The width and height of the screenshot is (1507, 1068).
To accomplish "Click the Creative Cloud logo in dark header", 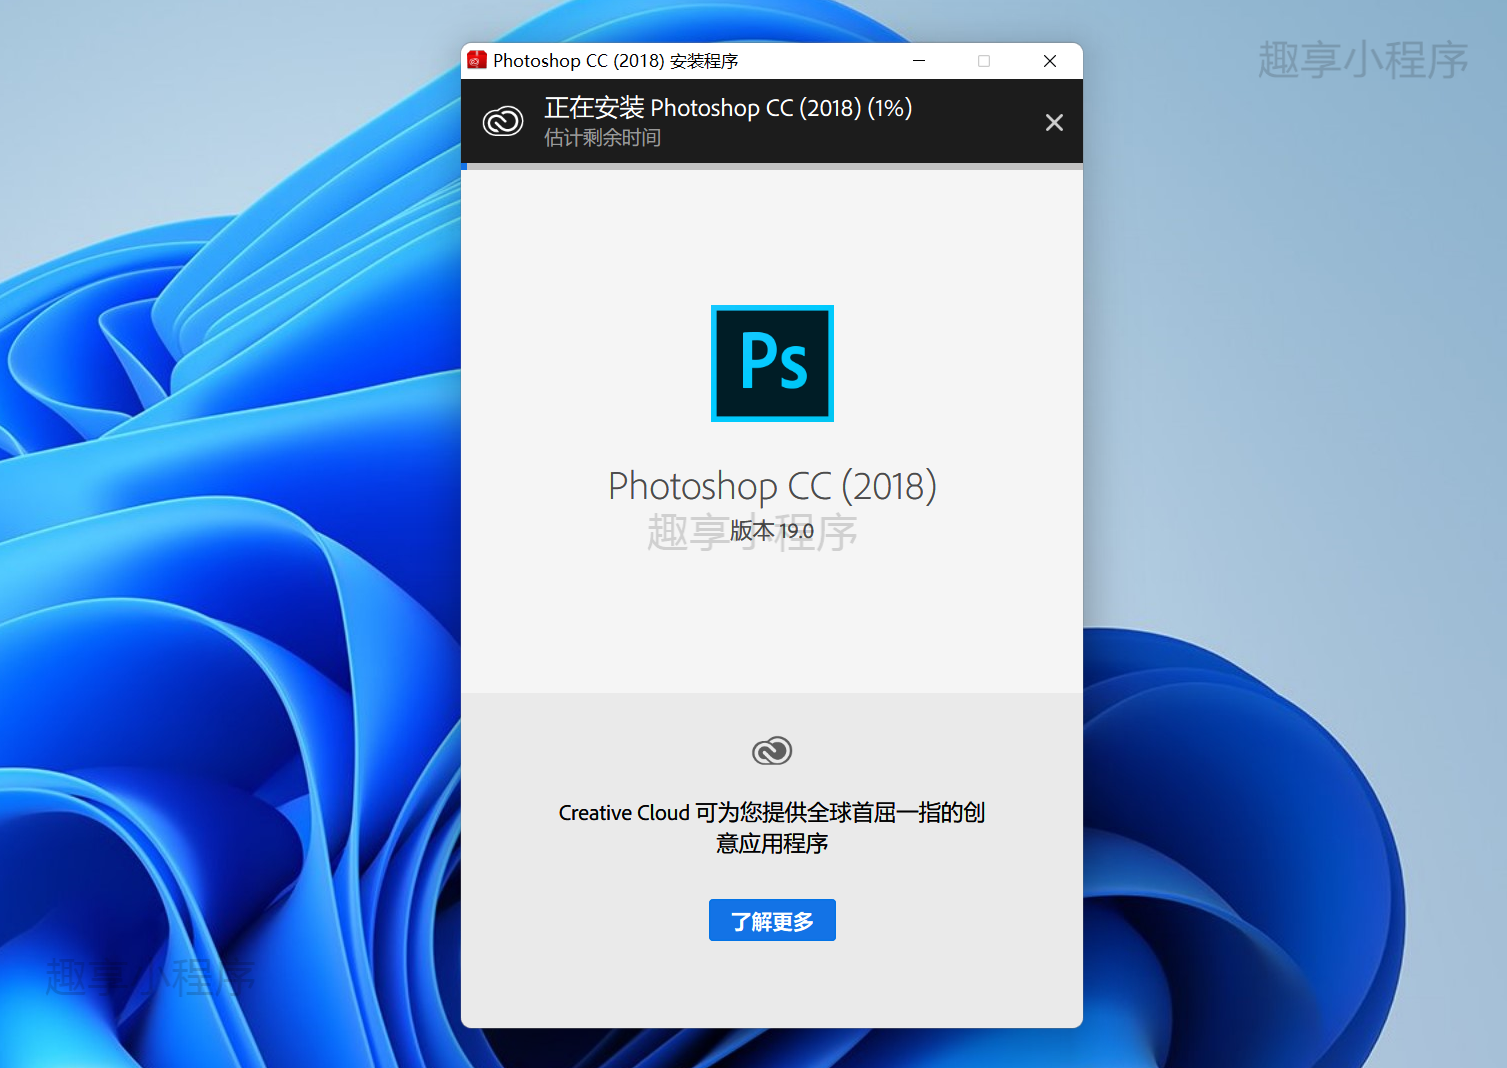I will (503, 122).
